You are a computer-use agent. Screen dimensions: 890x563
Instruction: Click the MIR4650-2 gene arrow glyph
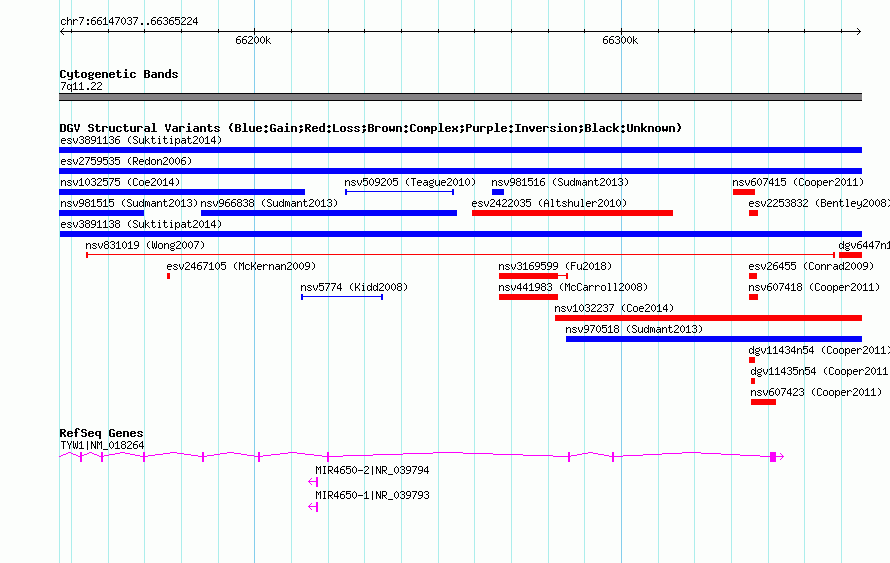pos(313,482)
